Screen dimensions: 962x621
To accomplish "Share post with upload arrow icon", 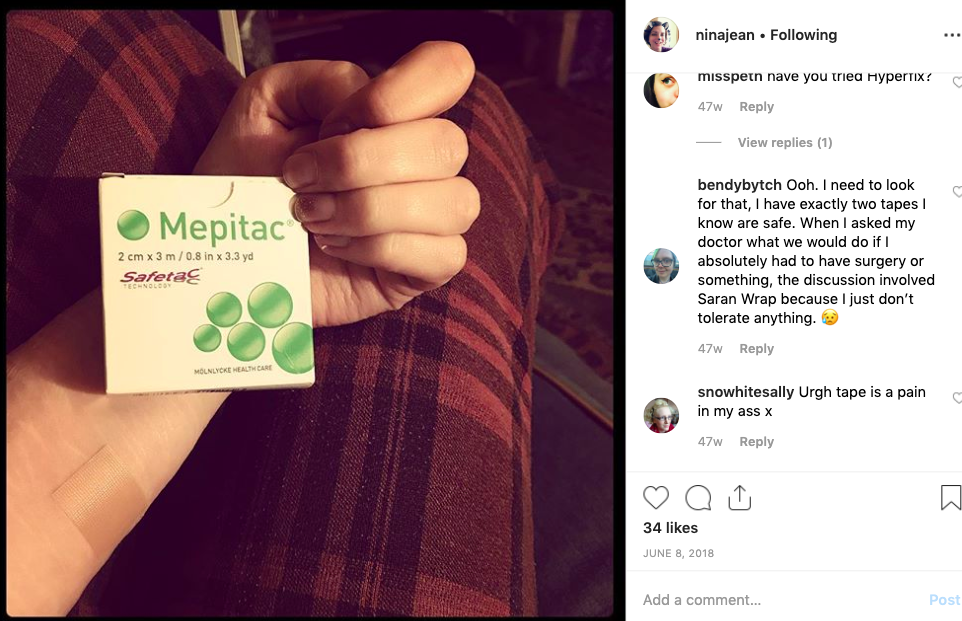I will click(x=739, y=498).
